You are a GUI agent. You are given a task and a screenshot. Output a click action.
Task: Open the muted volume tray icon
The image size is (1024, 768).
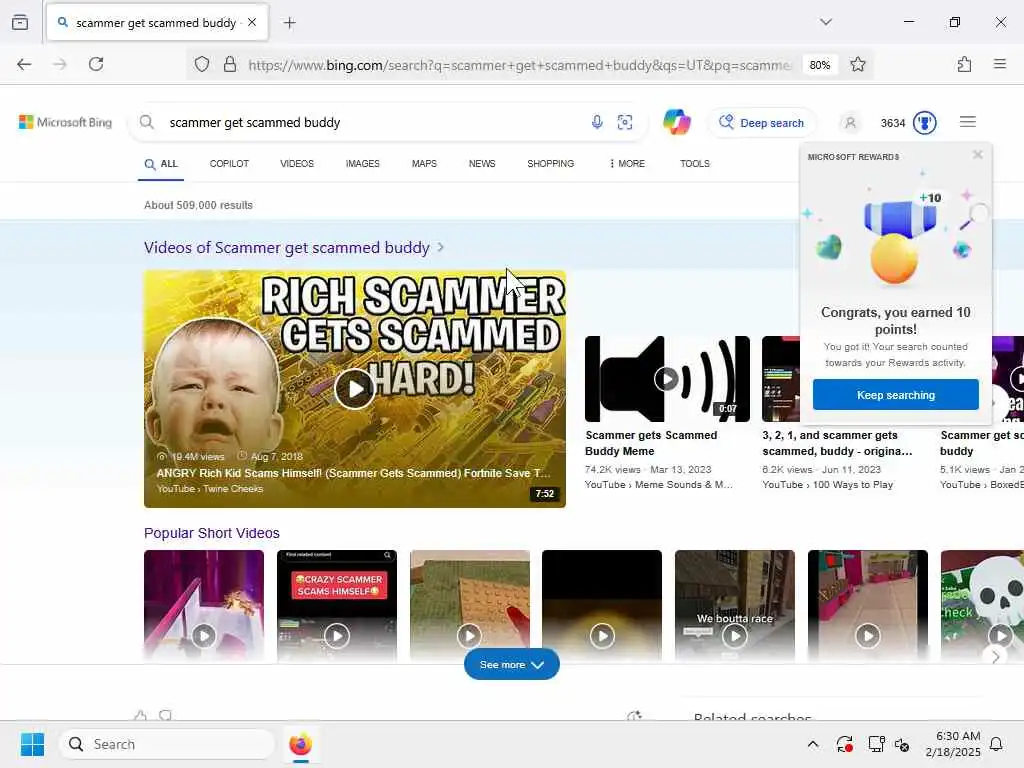point(903,744)
